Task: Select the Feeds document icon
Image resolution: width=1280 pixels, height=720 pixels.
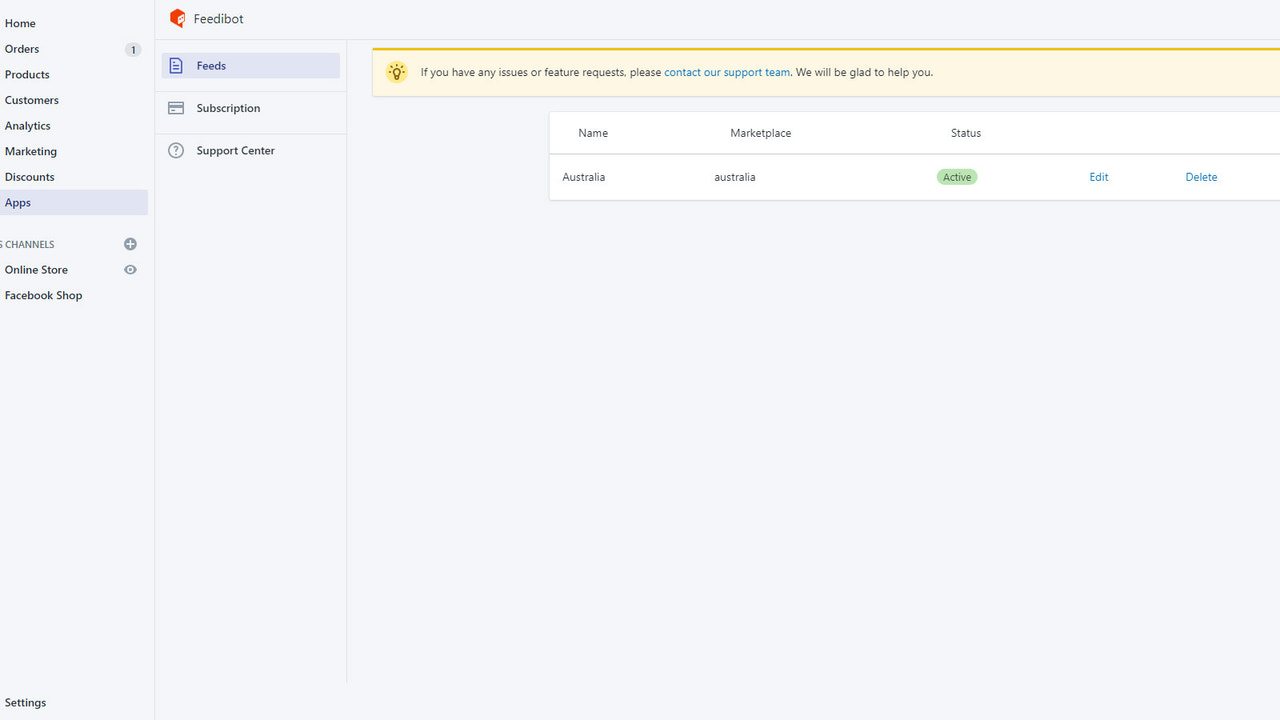Action: [176, 65]
